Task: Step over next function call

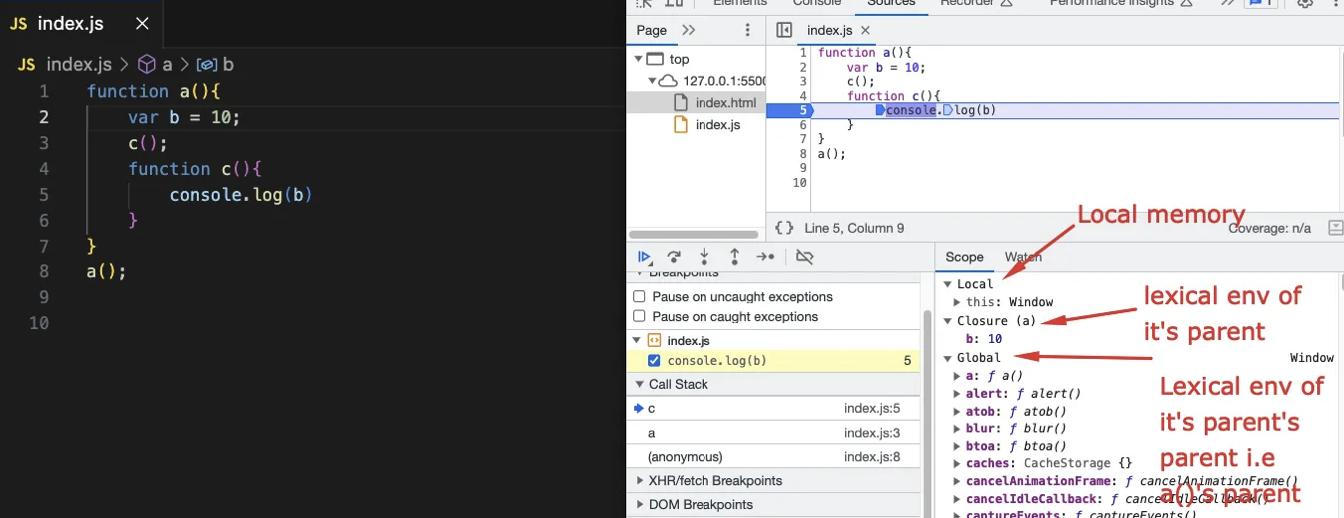Action: [x=674, y=257]
